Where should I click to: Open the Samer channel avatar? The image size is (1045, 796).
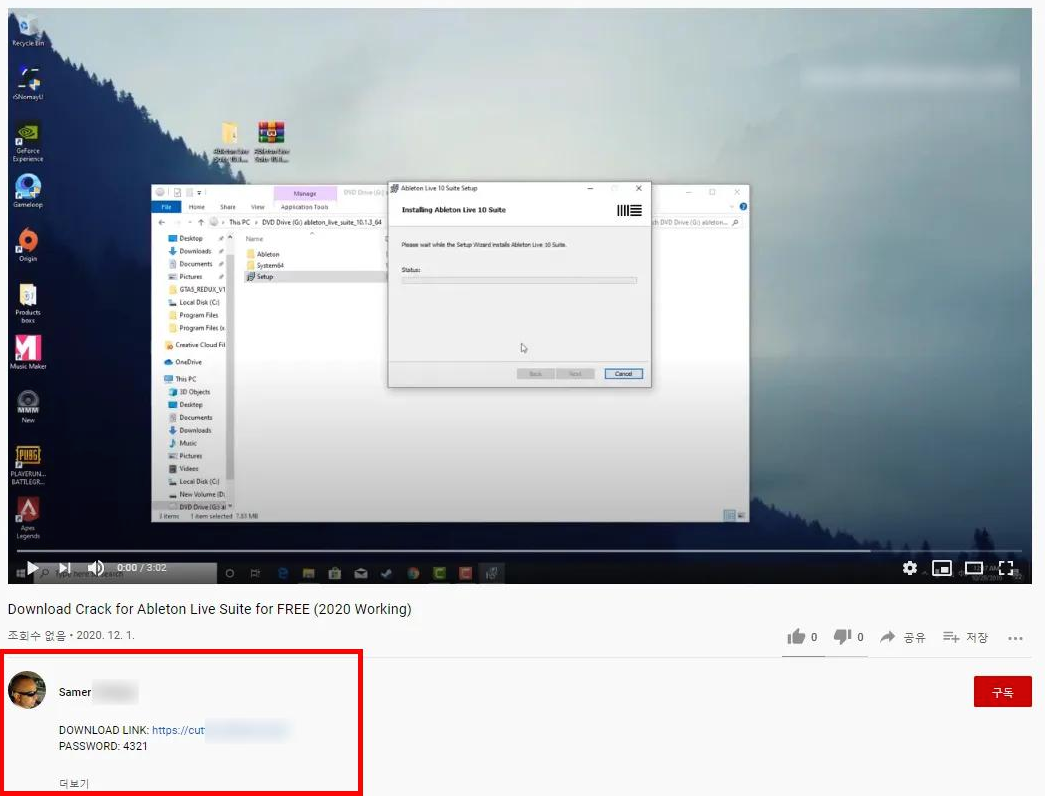click(x=27, y=690)
